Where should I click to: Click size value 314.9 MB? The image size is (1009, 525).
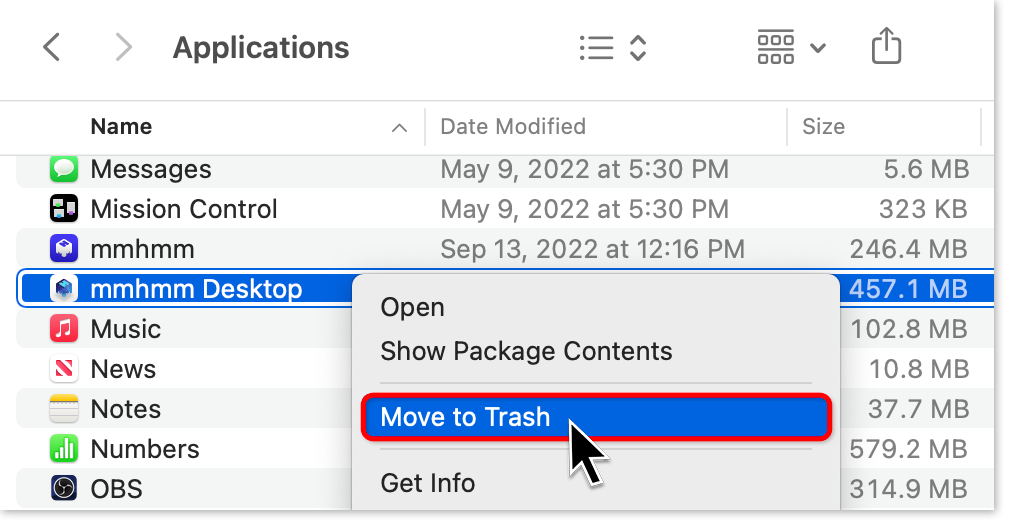pos(909,488)
